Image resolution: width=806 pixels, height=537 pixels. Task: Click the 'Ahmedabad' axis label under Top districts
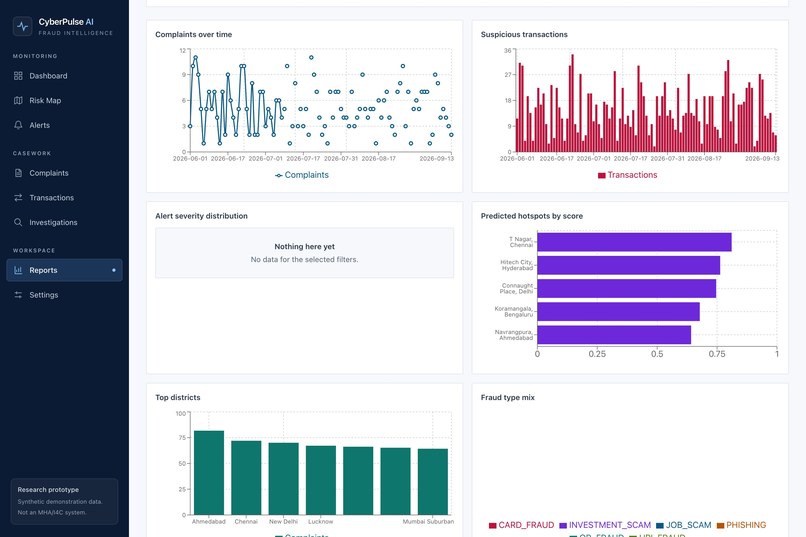(209, 522)
